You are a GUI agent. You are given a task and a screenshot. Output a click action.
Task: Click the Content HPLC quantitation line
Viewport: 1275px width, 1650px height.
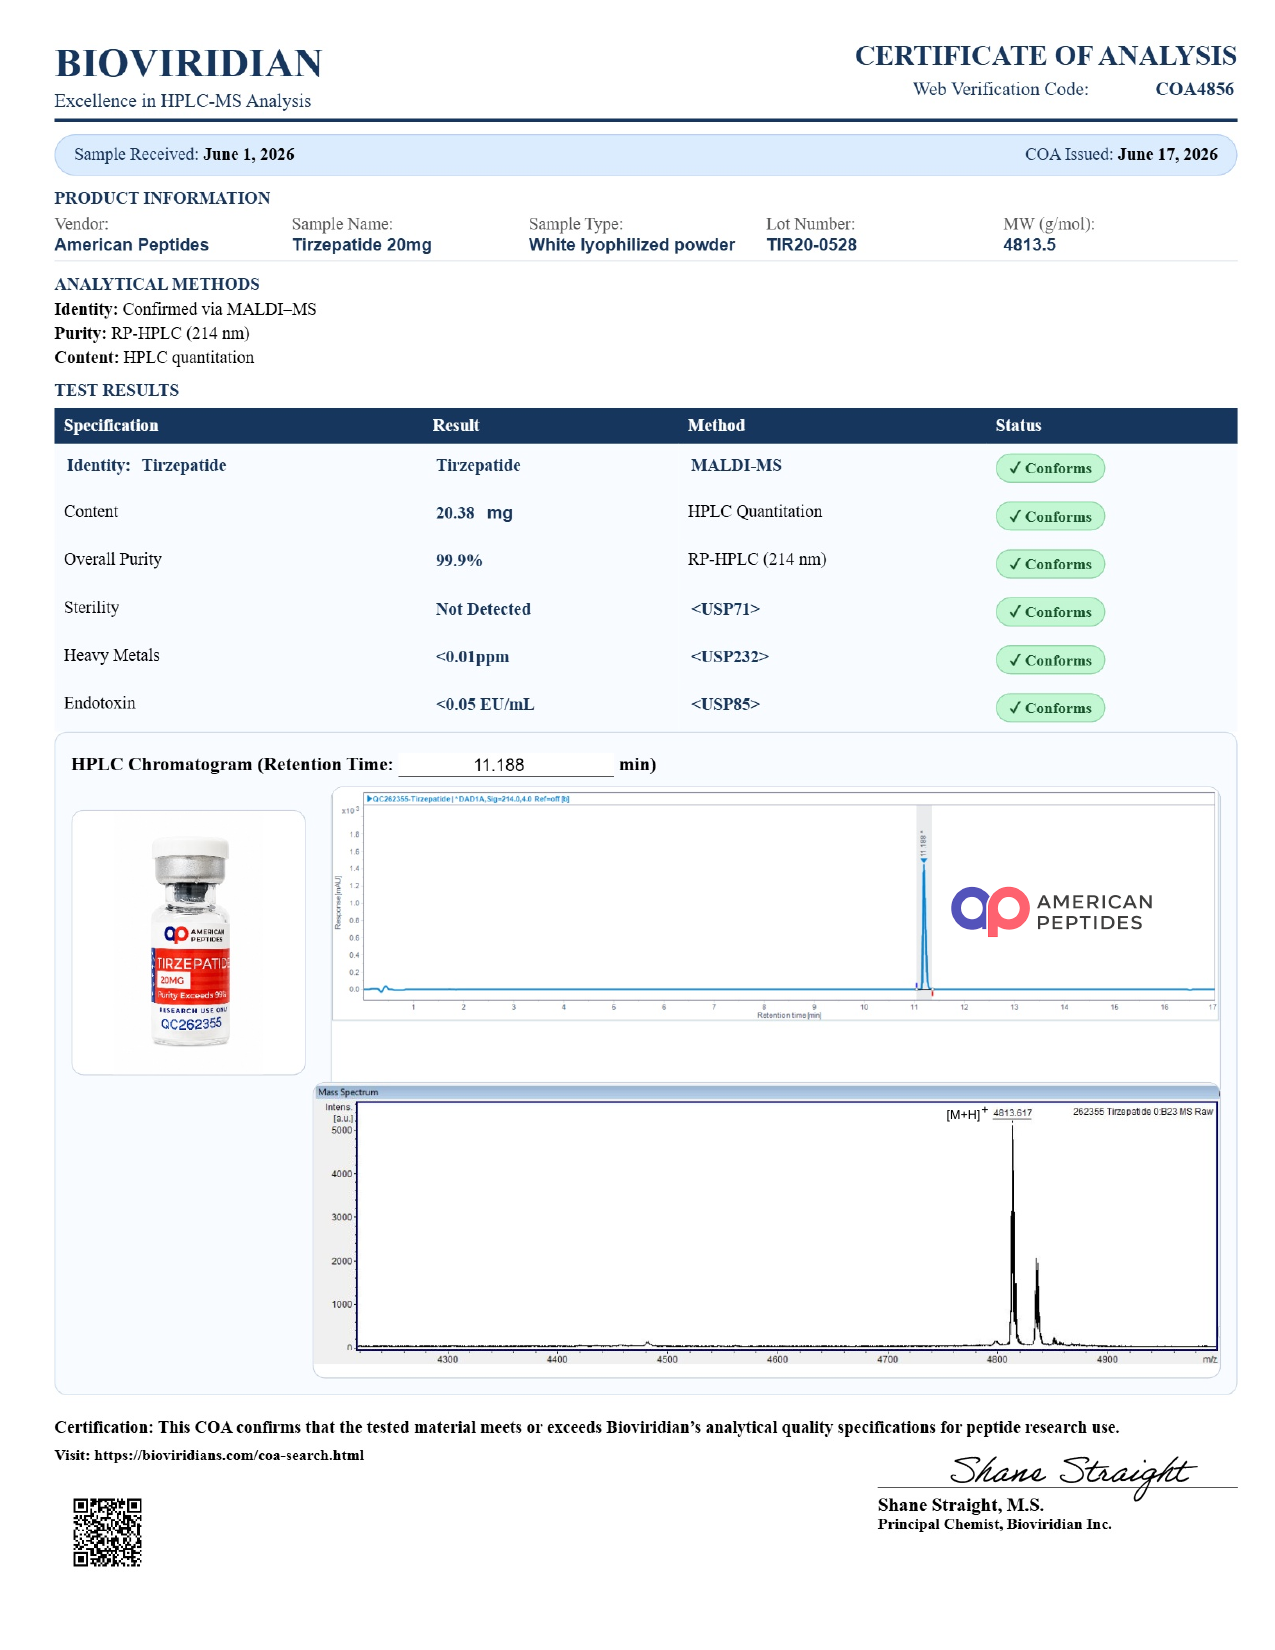pos(154,357)
